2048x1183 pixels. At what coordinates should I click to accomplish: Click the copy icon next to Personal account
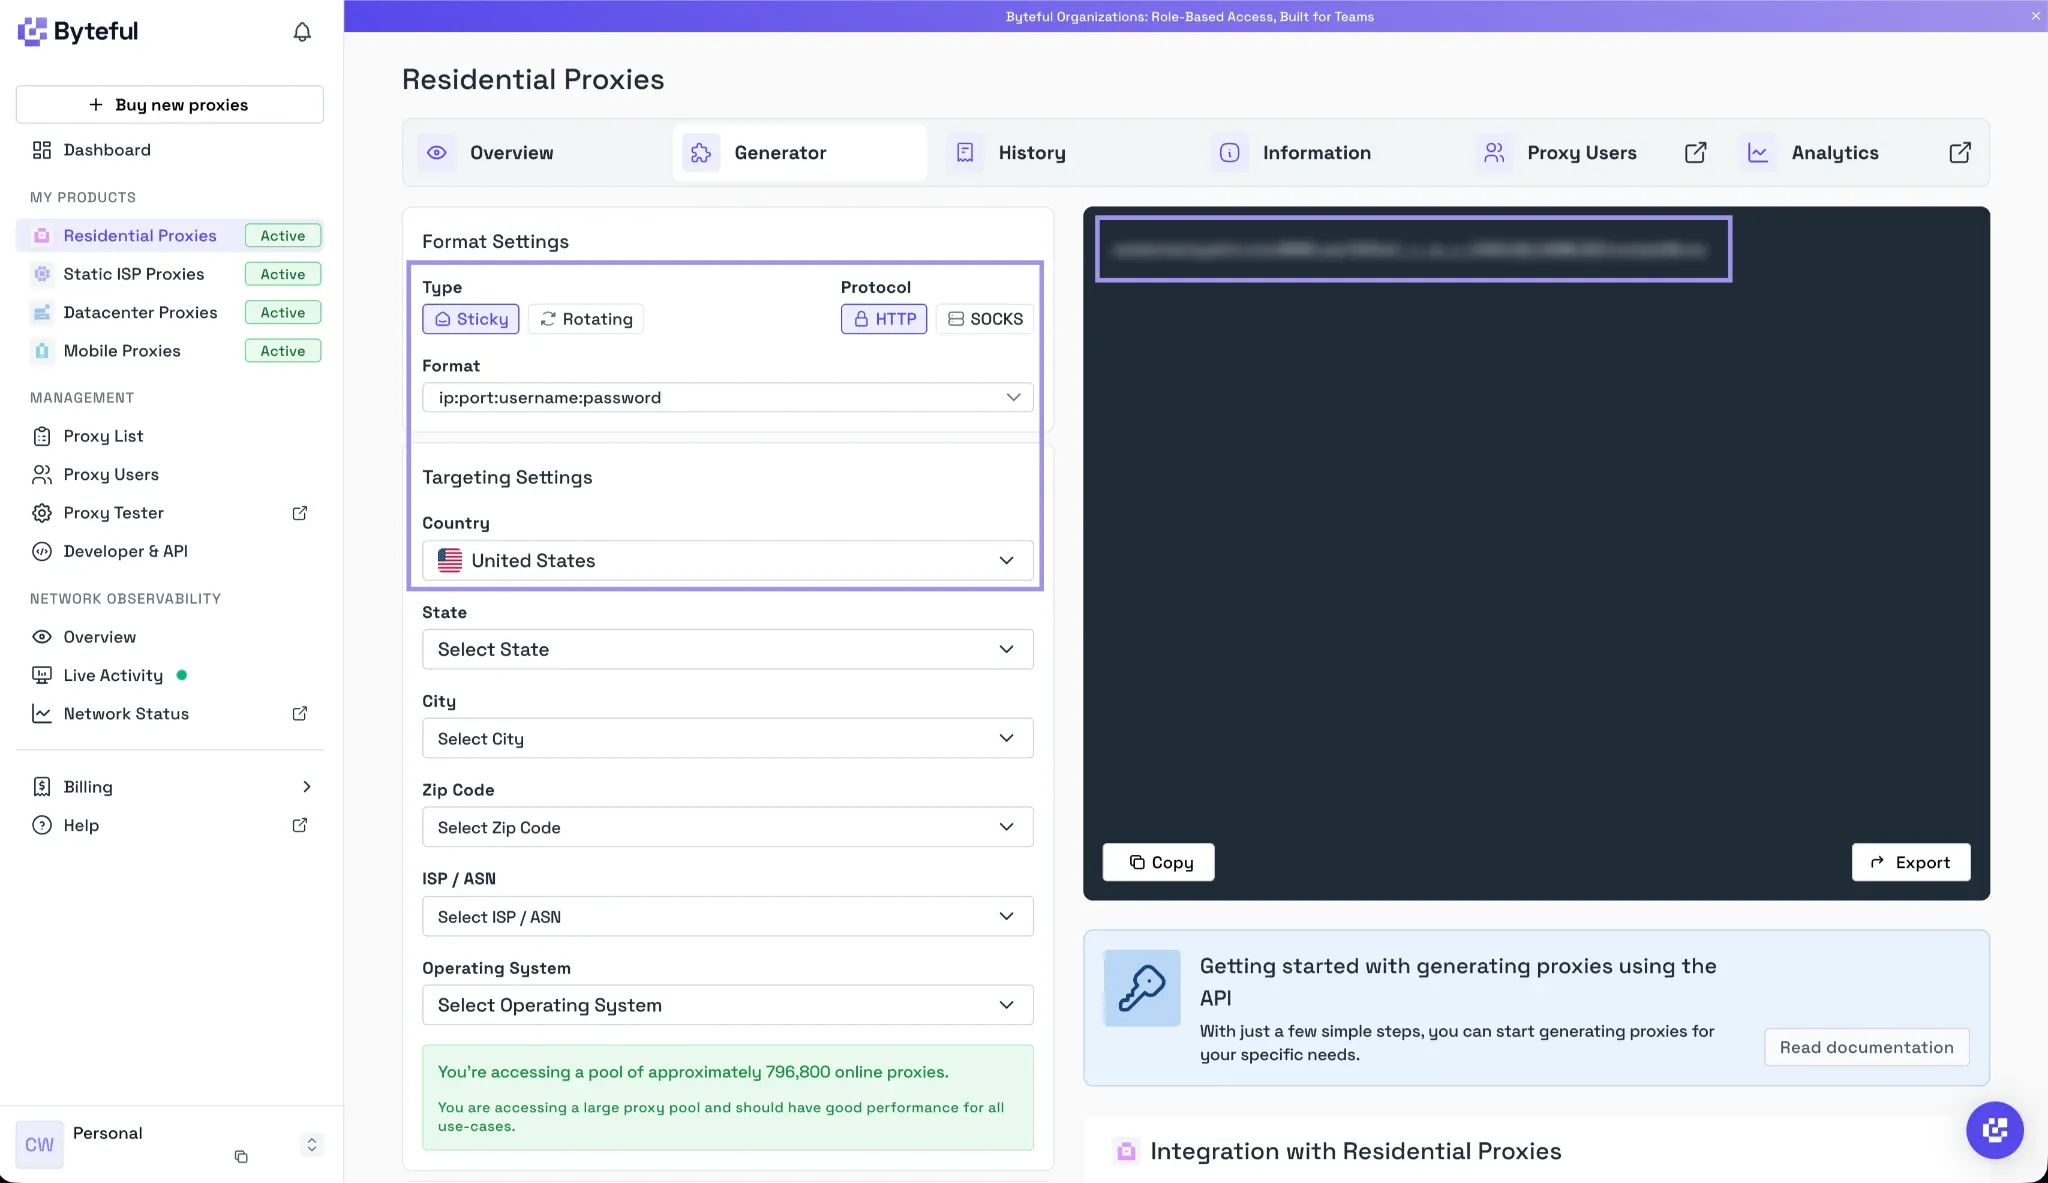(x=241, y=1156)
